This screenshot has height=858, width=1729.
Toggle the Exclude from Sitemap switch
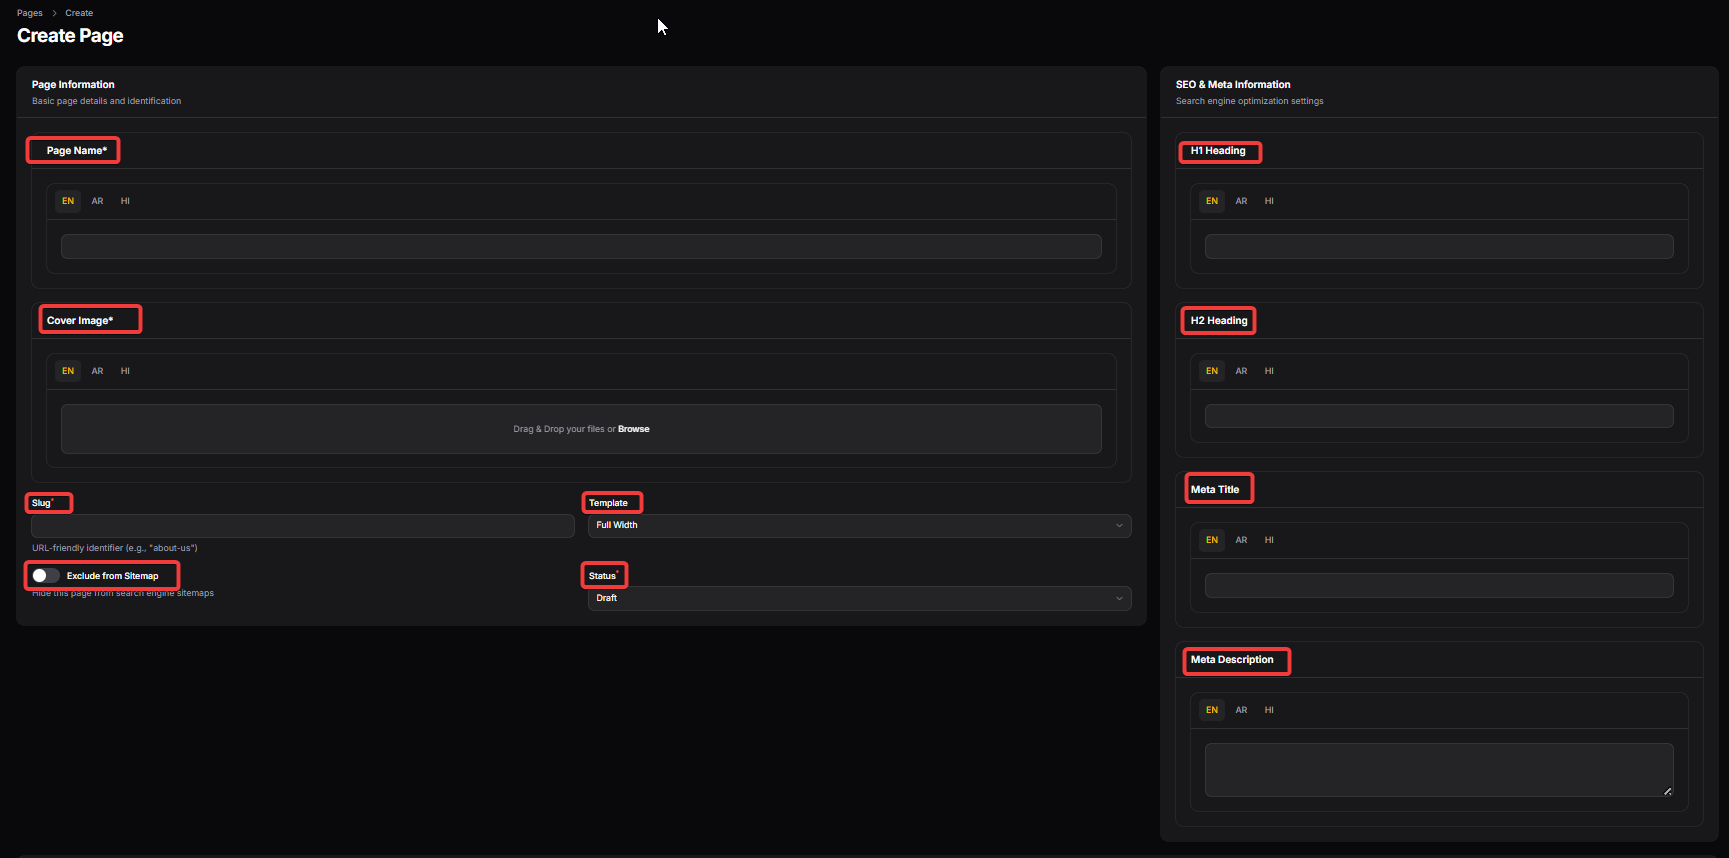click(x=45, y=576)
